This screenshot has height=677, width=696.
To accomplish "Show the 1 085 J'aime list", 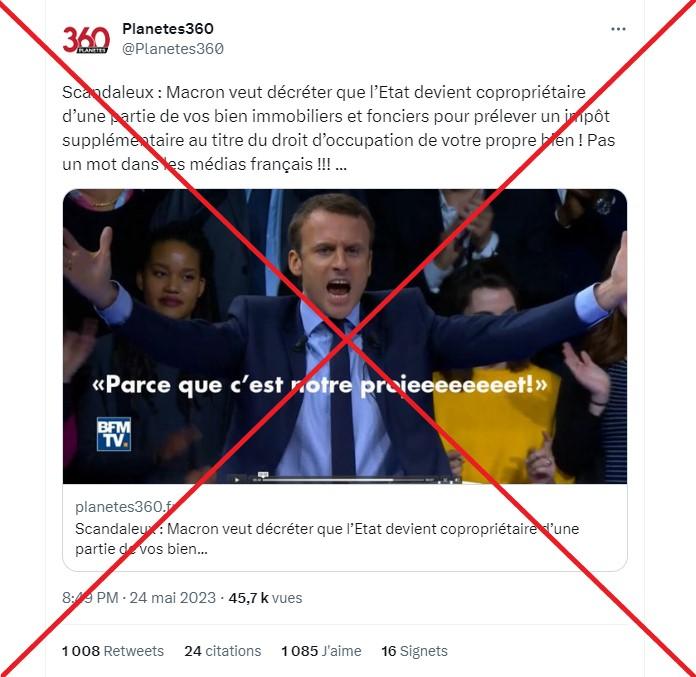I will coord(321,651).
